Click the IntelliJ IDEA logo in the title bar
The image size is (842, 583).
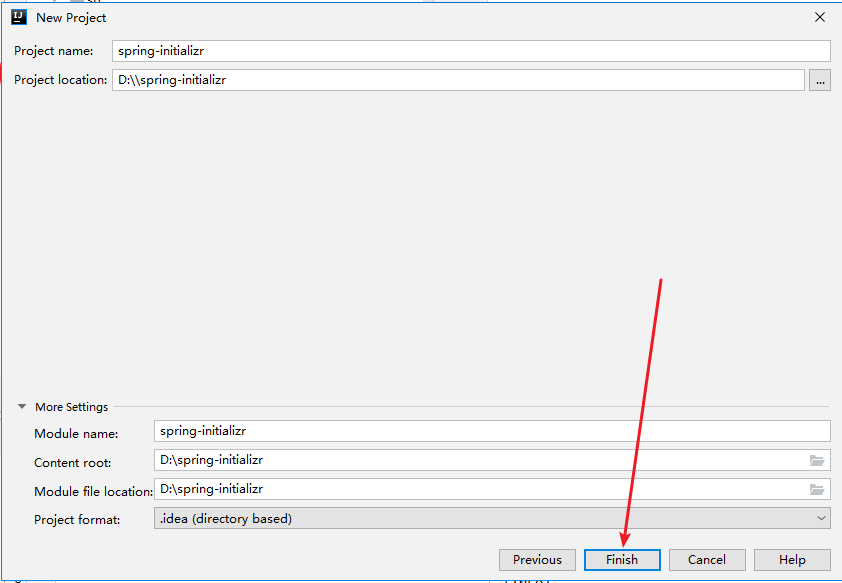pos(19,17)
